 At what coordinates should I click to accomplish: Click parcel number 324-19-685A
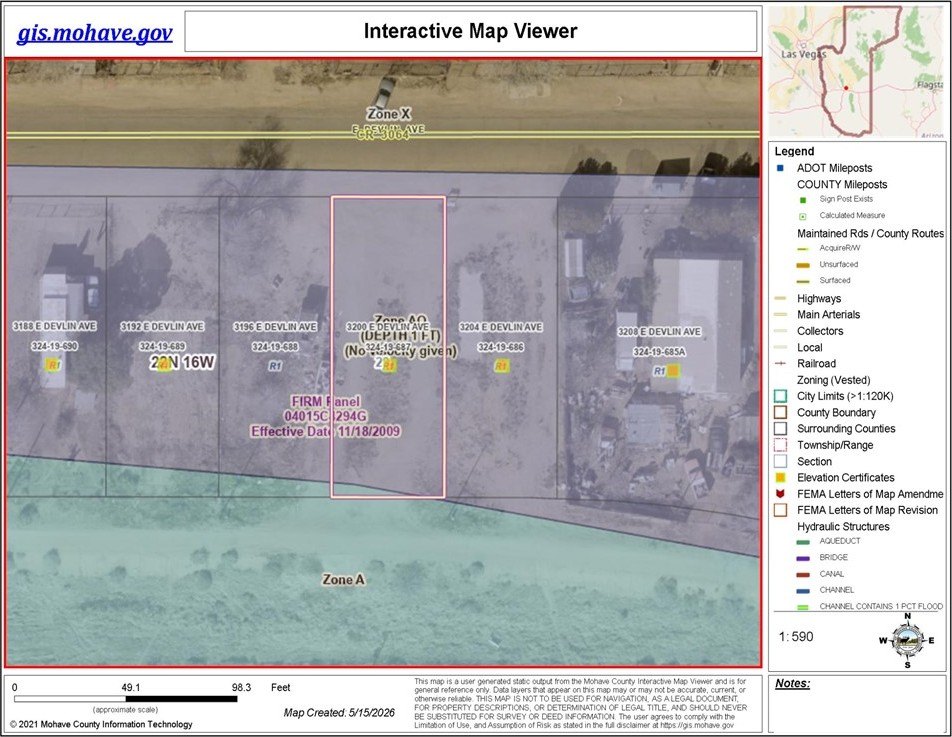[x=659, y=352]
